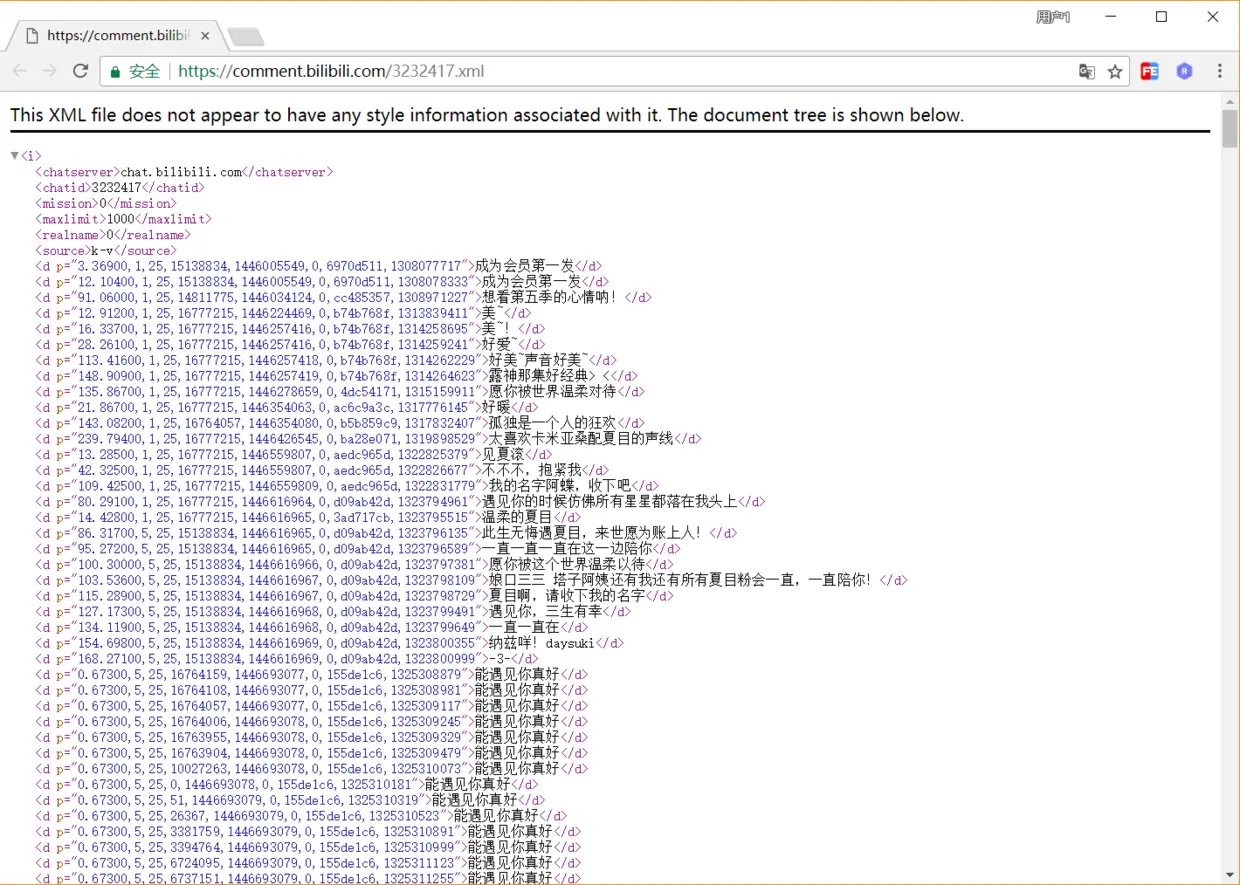Open the translate page icon in address bar

click(x=1087, y=72)
